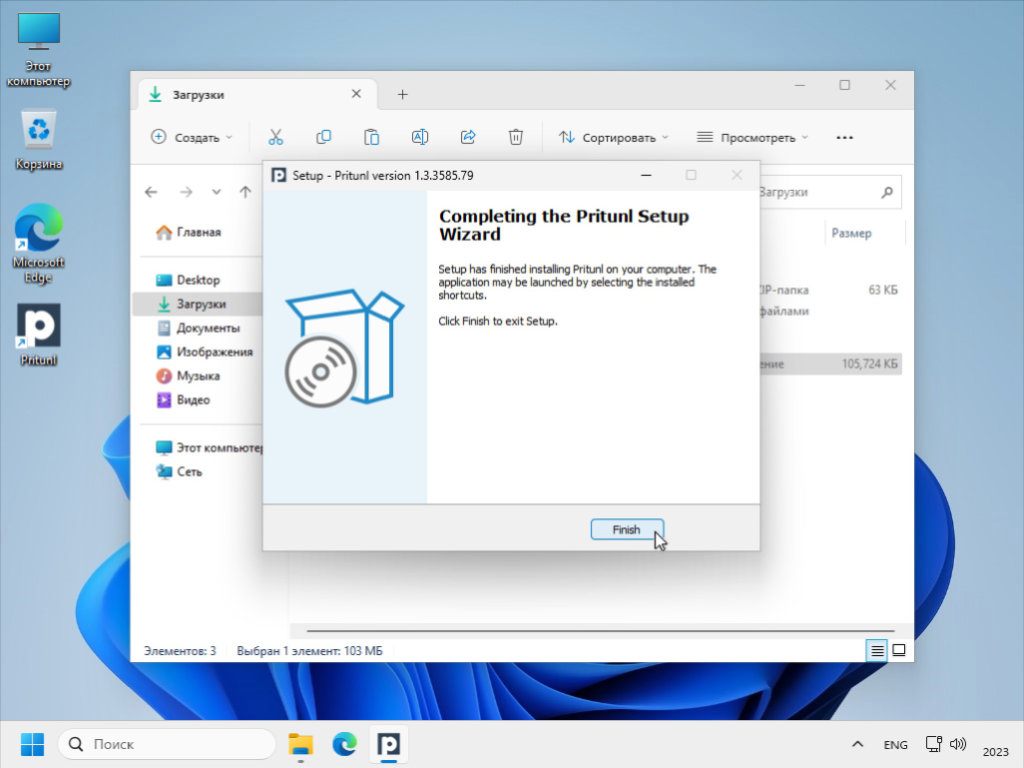Image resolution: width=1024 pixels, height=768 pixels.
Task: Click the horizontal scrollbar in Explorer
Action: pos(600,632)
